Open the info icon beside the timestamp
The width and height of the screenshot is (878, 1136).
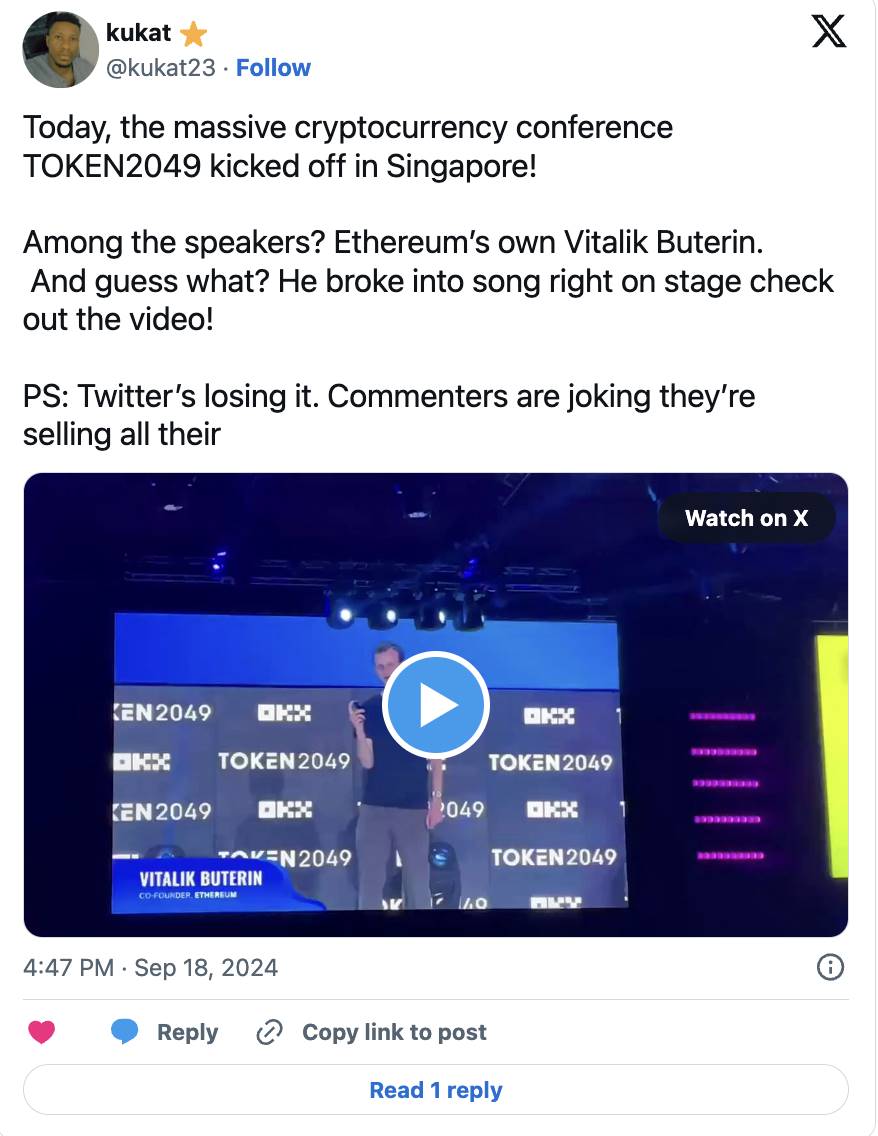[x=831, y=967]
